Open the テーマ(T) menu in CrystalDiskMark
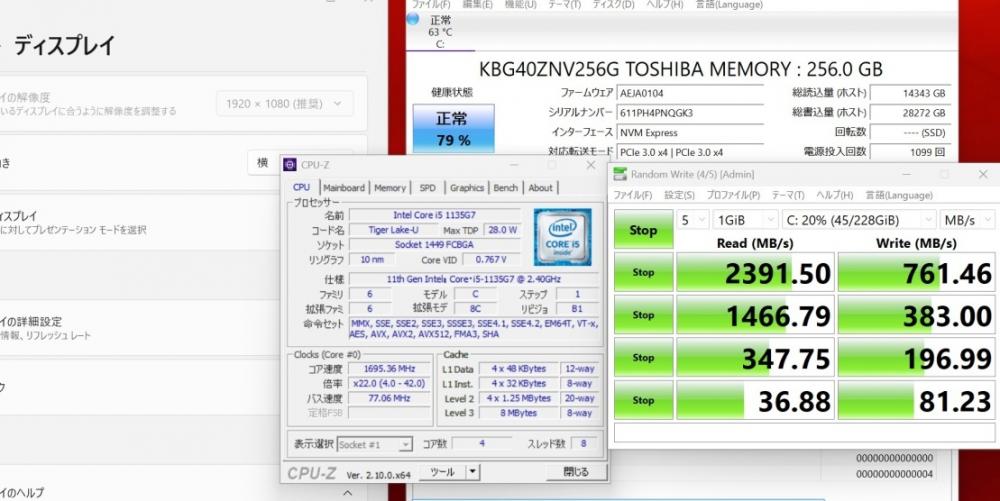This screenshot has width=1000, height=501. click(x=788, y=195)
